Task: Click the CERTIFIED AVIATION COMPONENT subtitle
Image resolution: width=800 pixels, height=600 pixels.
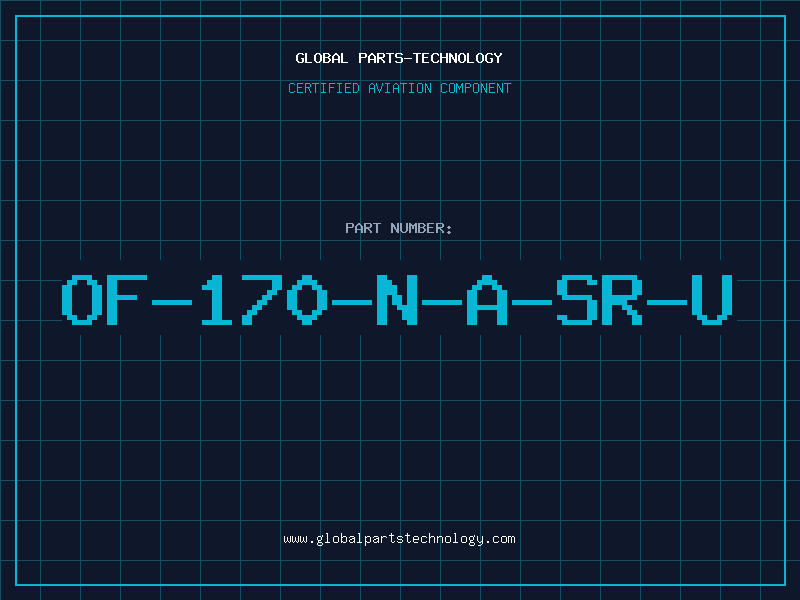Action: [x=399, y=88]
